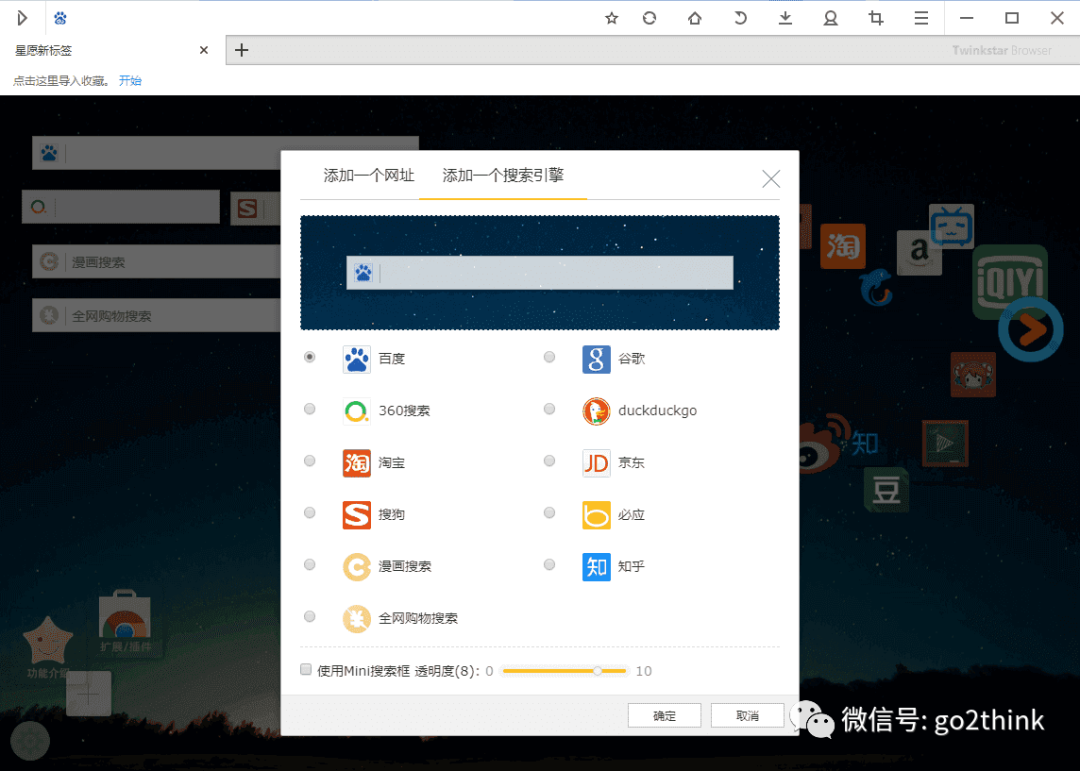Click the 取消 cancel button
The image size is (1080, 771).
pos(747,716)
